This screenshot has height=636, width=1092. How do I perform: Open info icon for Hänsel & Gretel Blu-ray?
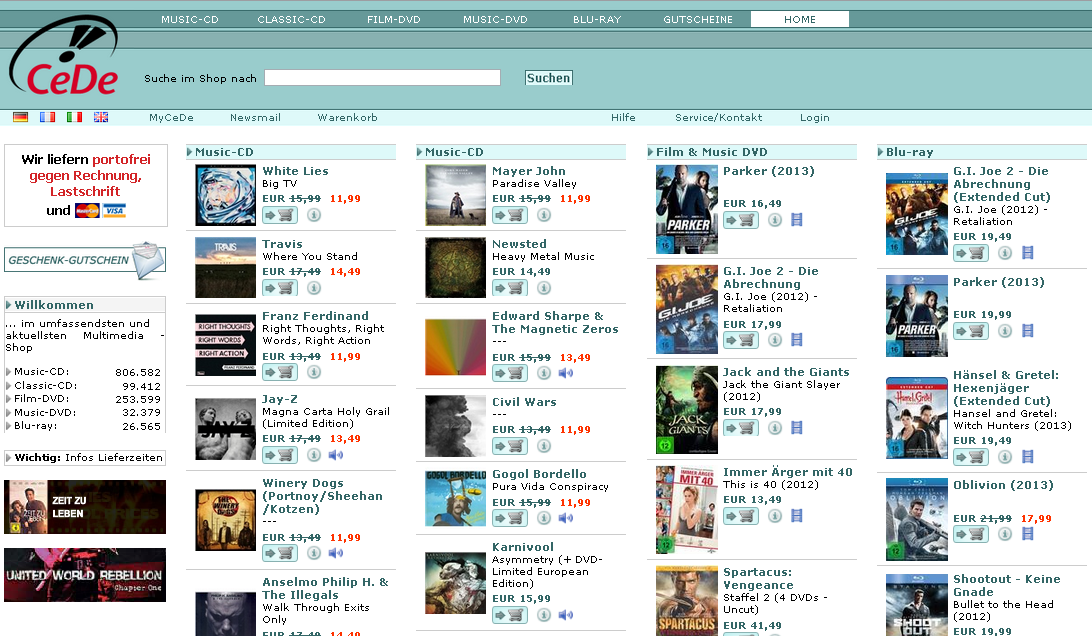1005,457
